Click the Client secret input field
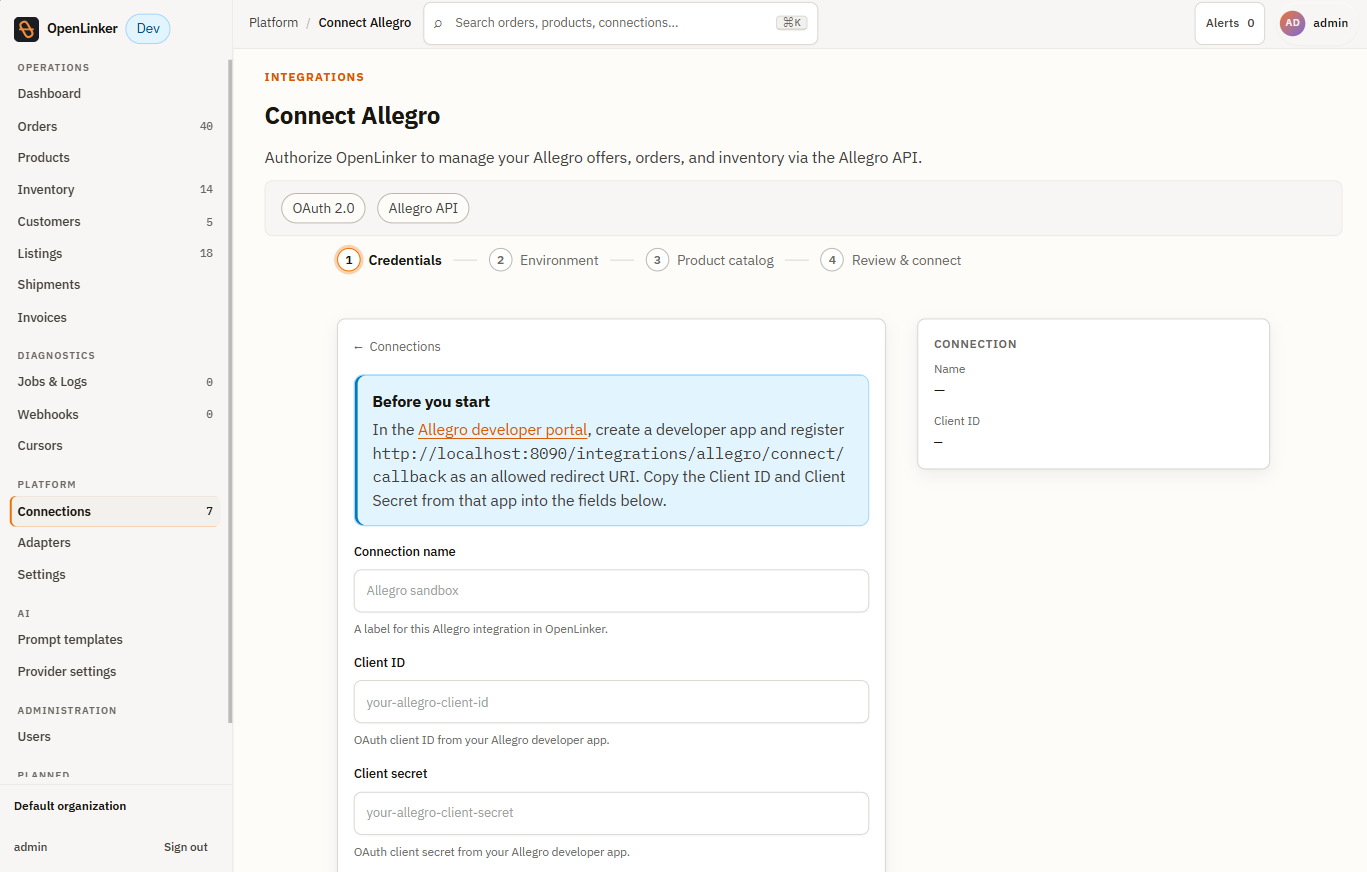This screenshot has width=1367, height=872. 611,813
